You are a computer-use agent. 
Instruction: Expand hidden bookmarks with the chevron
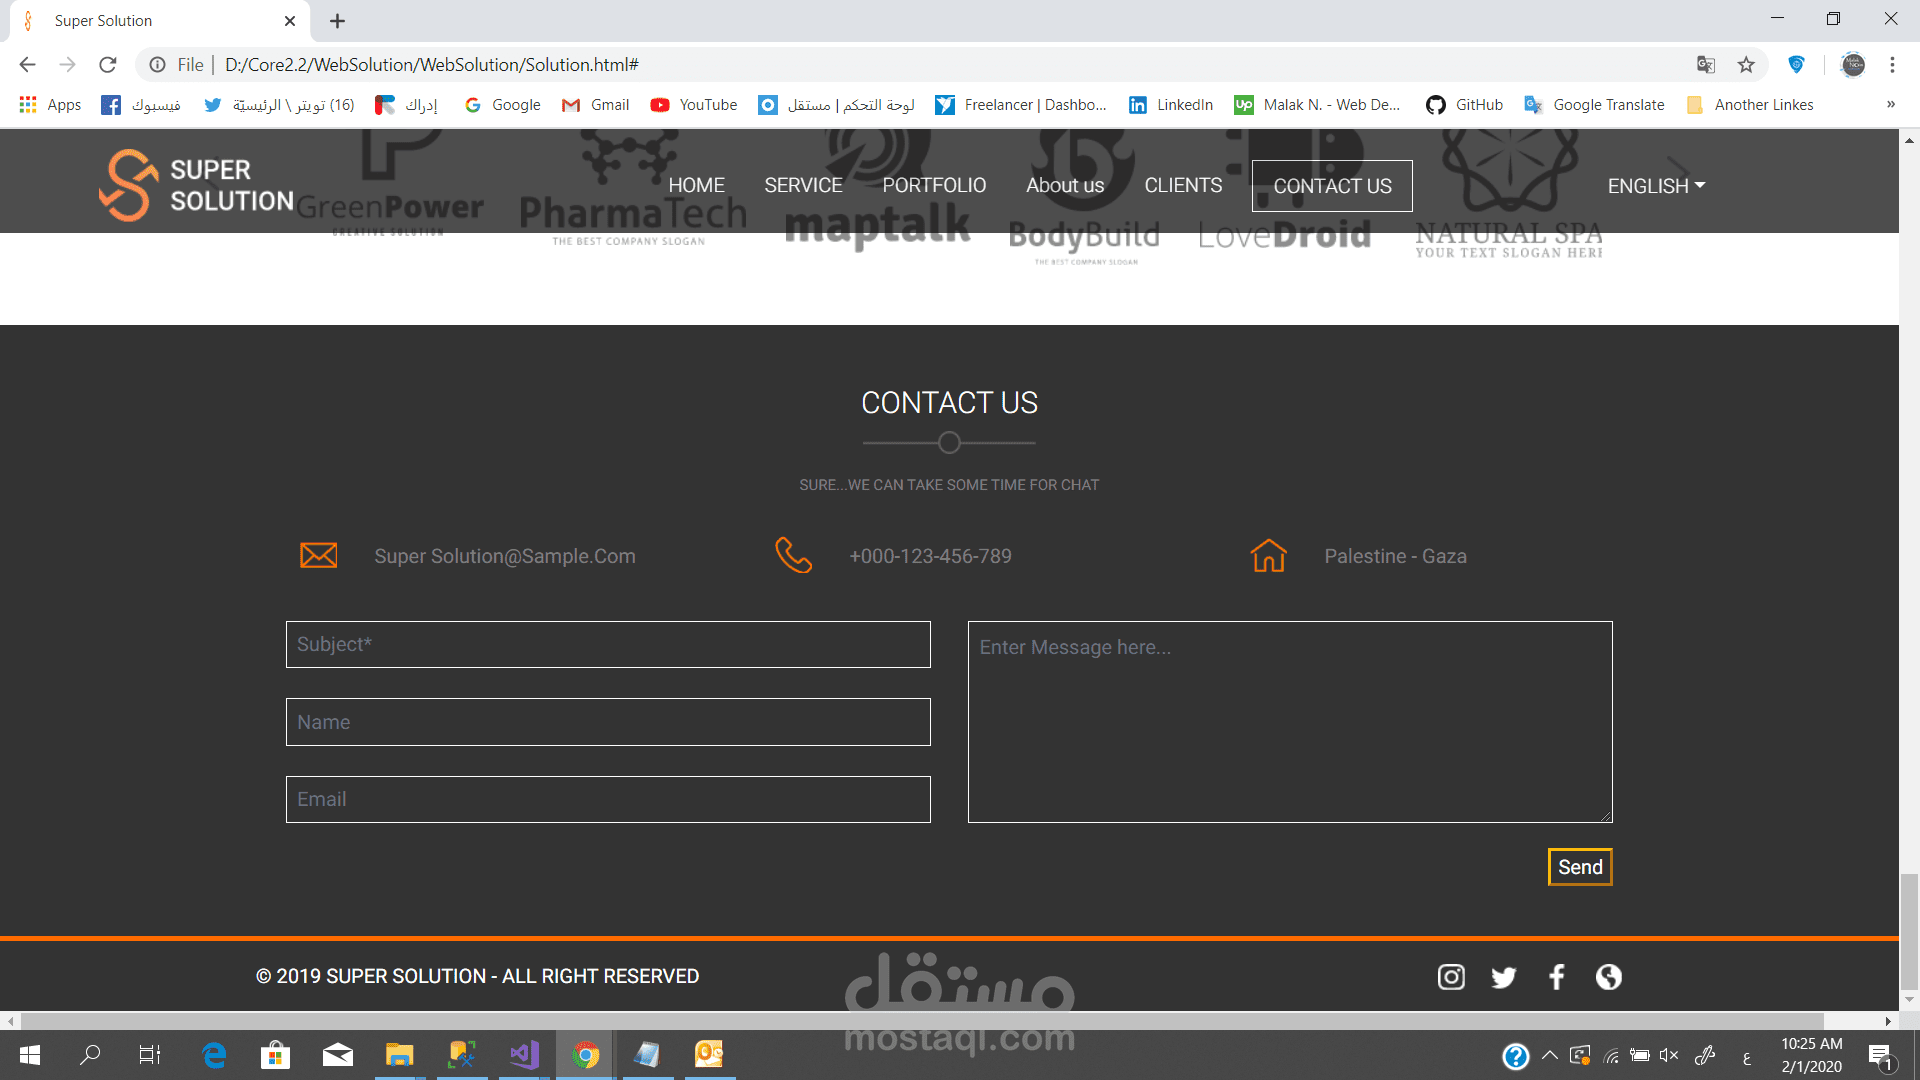[1890, 104]
